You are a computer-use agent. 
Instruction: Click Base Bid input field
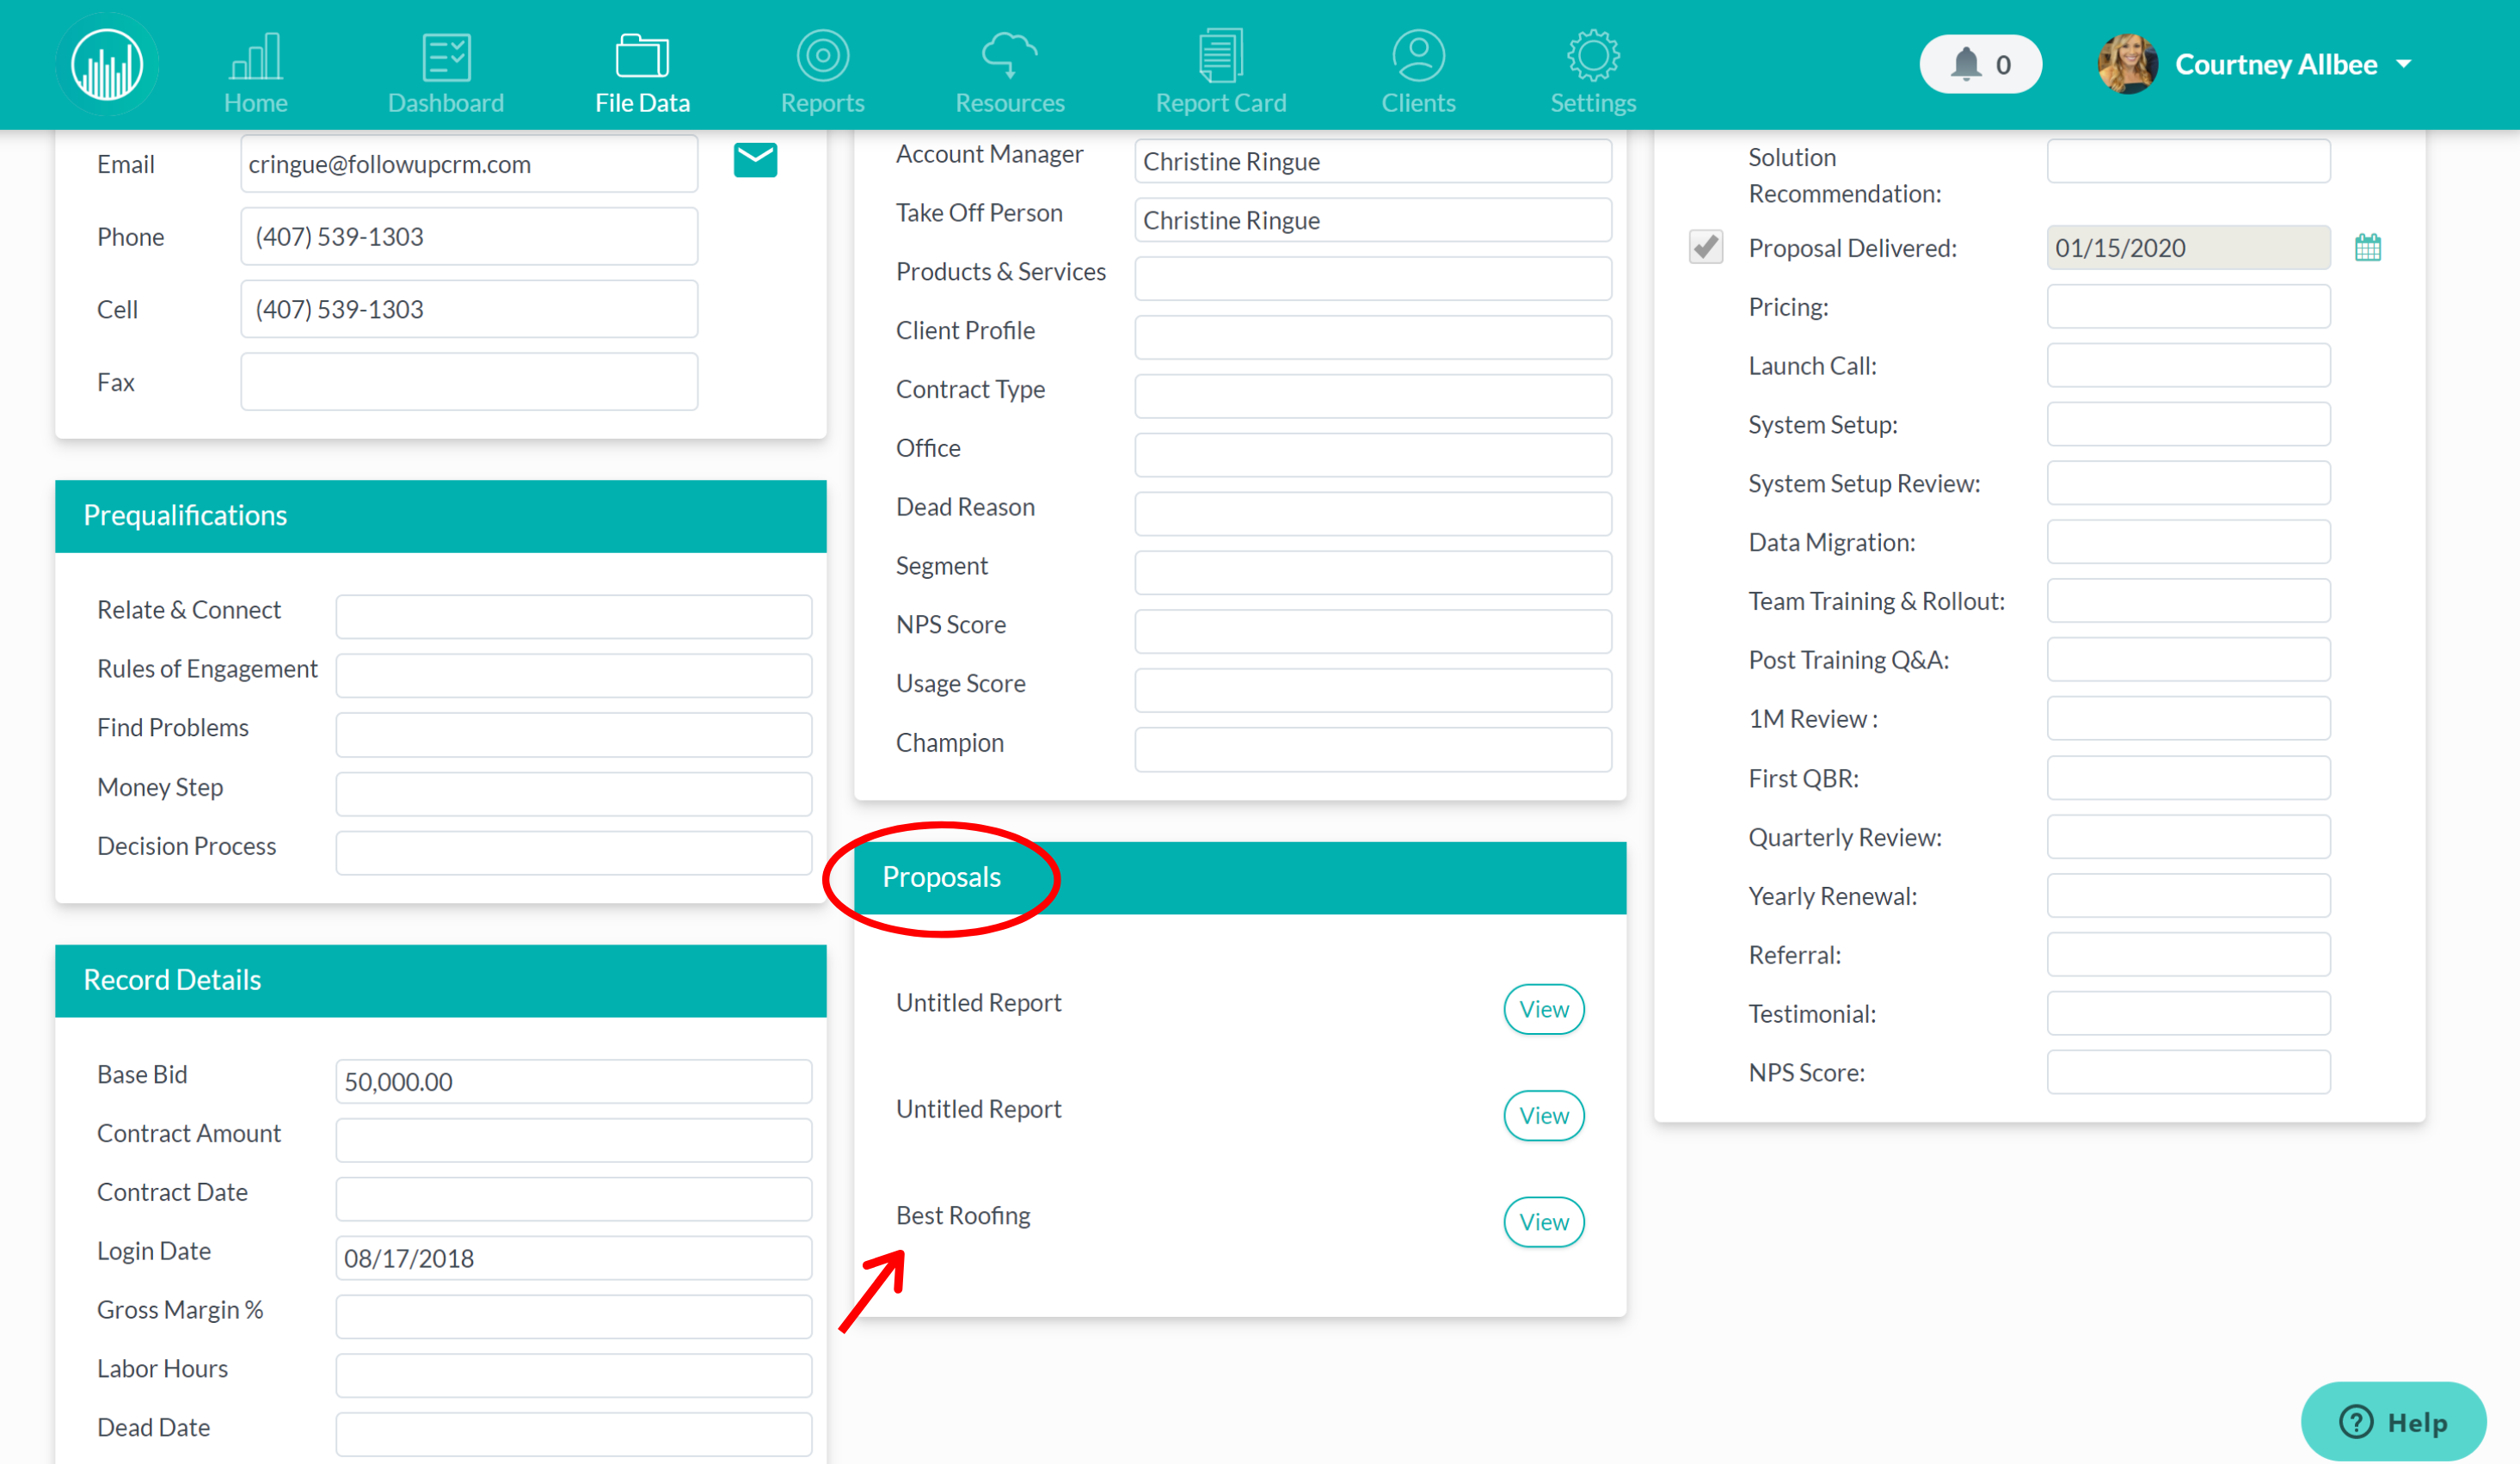click(575, 1080)
